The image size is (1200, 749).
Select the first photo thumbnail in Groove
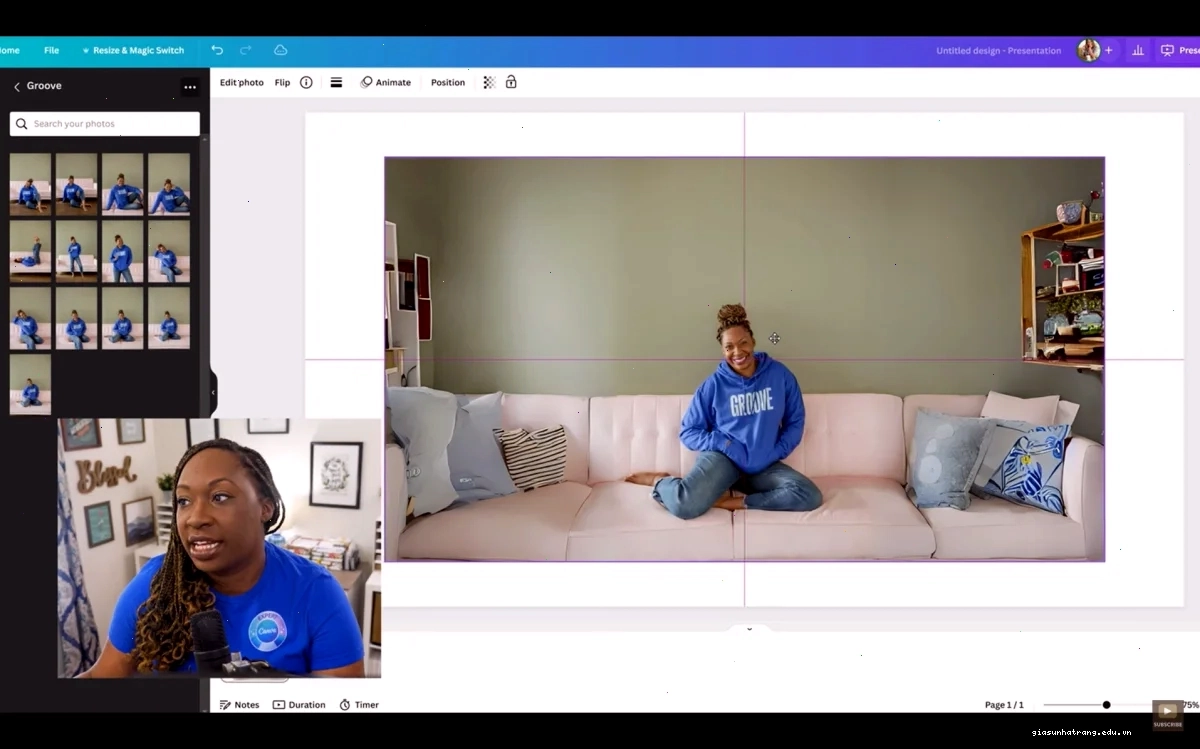click(x=30, y=184)
